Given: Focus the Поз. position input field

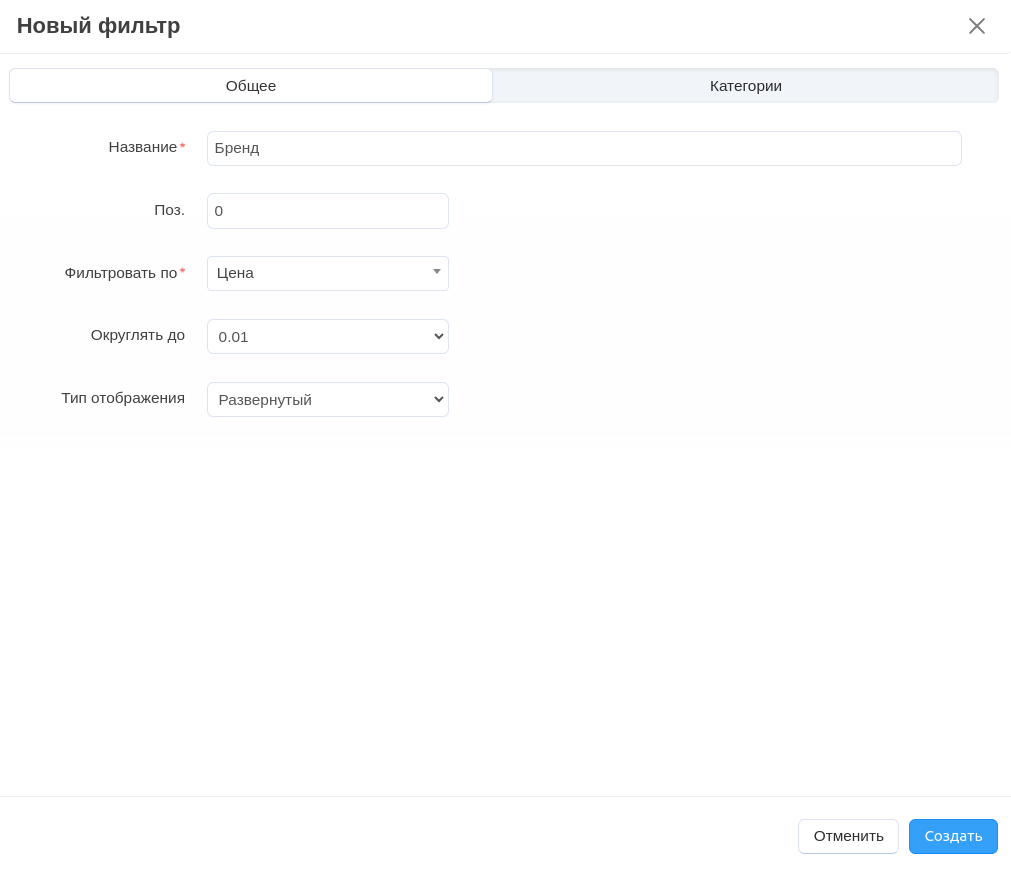Looking at the screenshot, I should [327, 211].
